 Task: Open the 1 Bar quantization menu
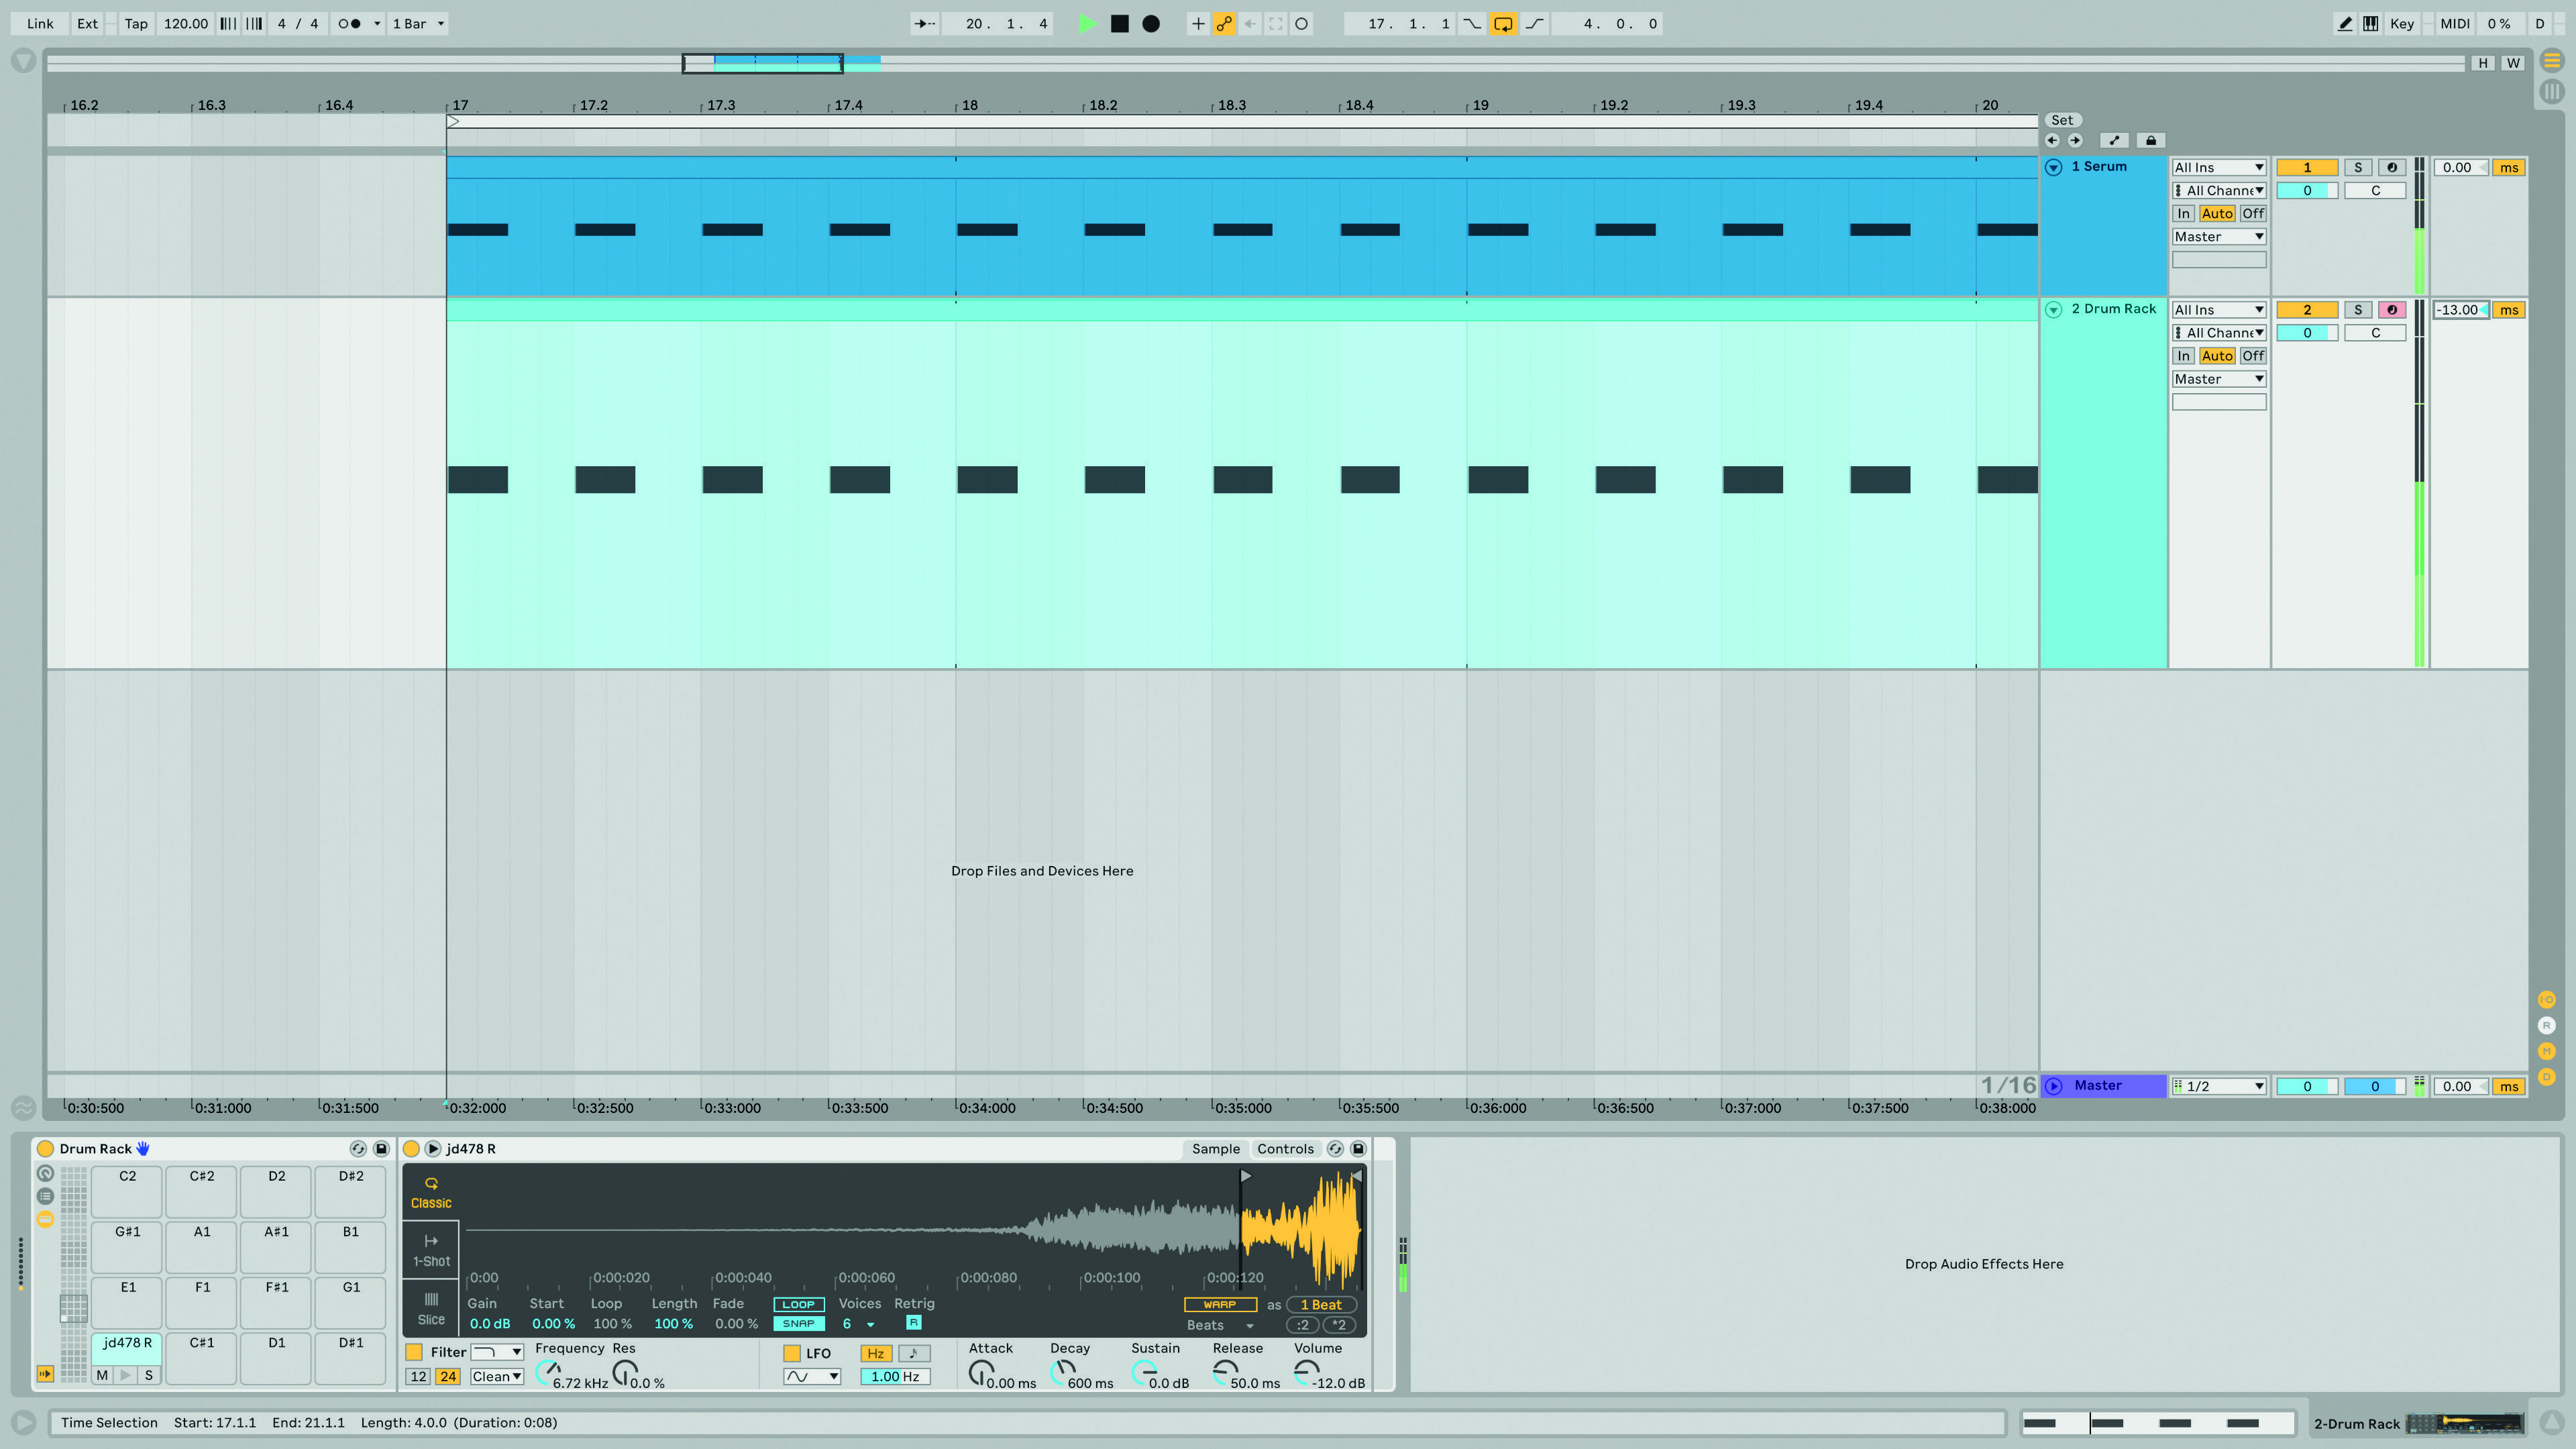pos(418,24)
